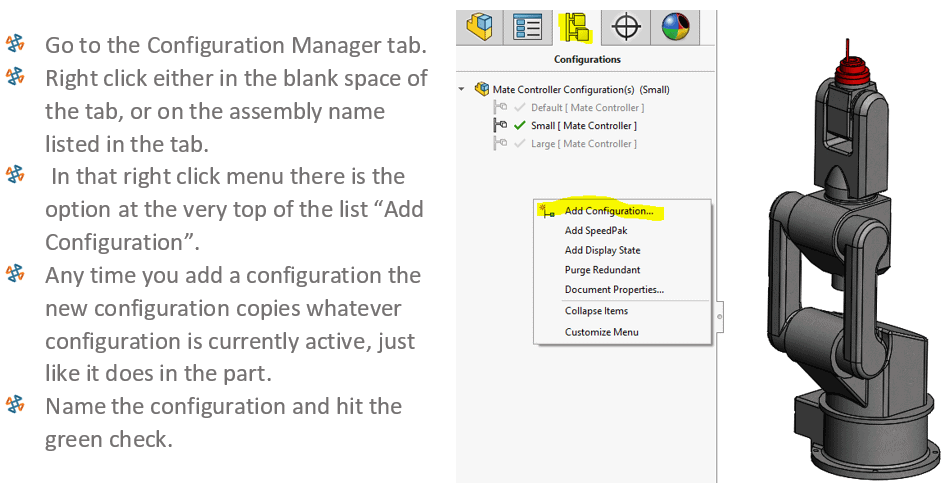Select Collapse Items in context menu

(x=596, y=311)
